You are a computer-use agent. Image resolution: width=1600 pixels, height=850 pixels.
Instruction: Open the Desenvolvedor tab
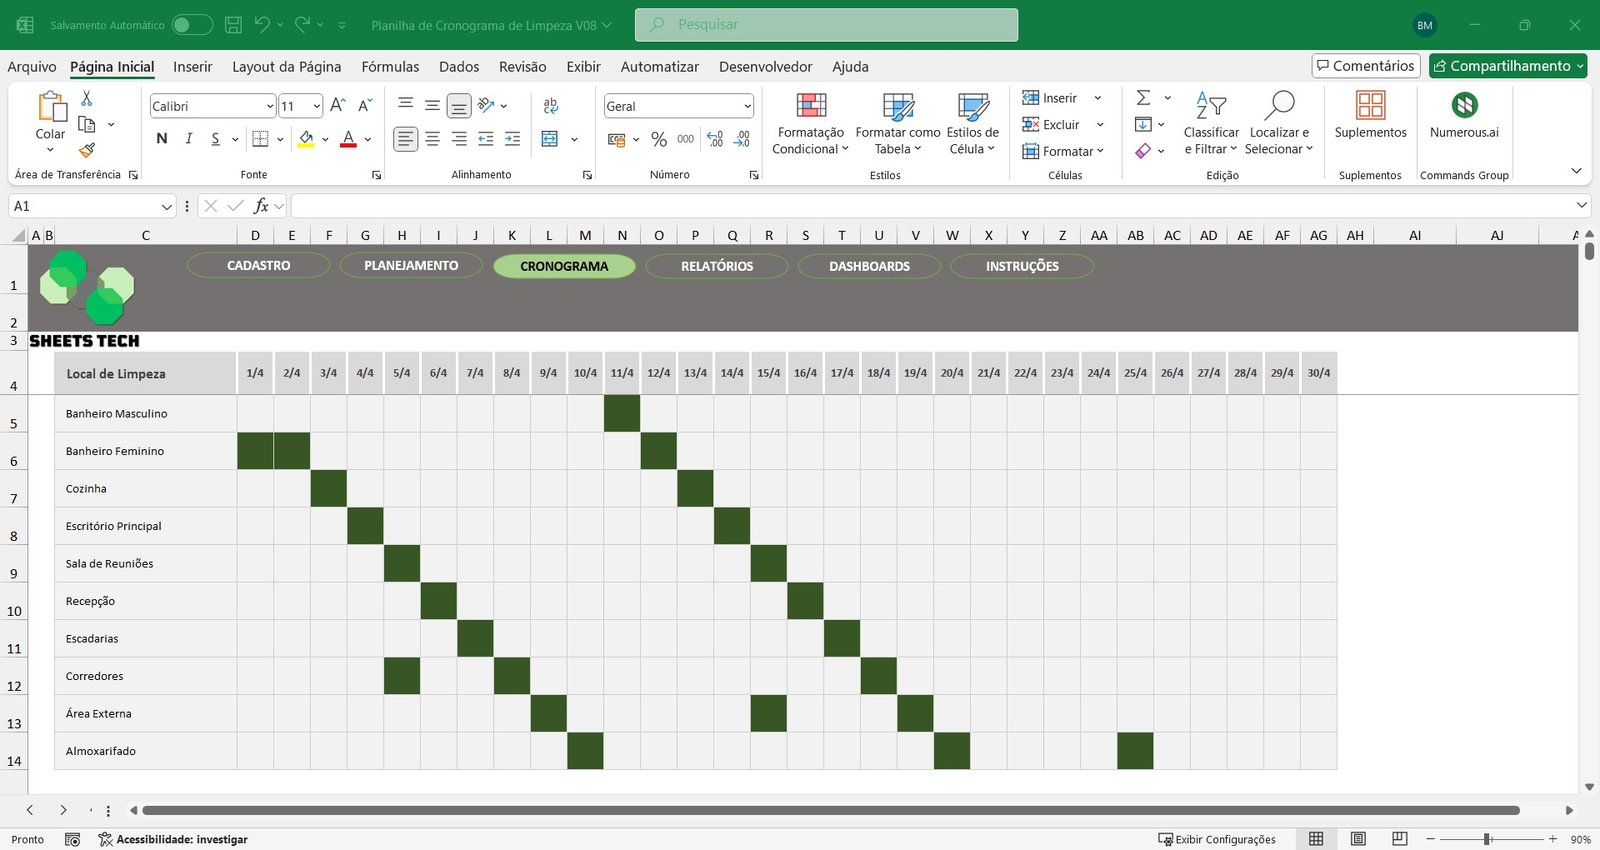pos(765,67)
